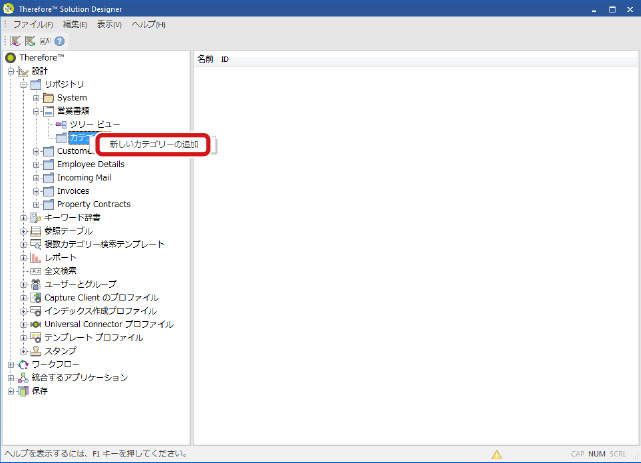641x463 pixels.
Task: Collapse the 営業書類 folder node
Action: pos(36,110)
